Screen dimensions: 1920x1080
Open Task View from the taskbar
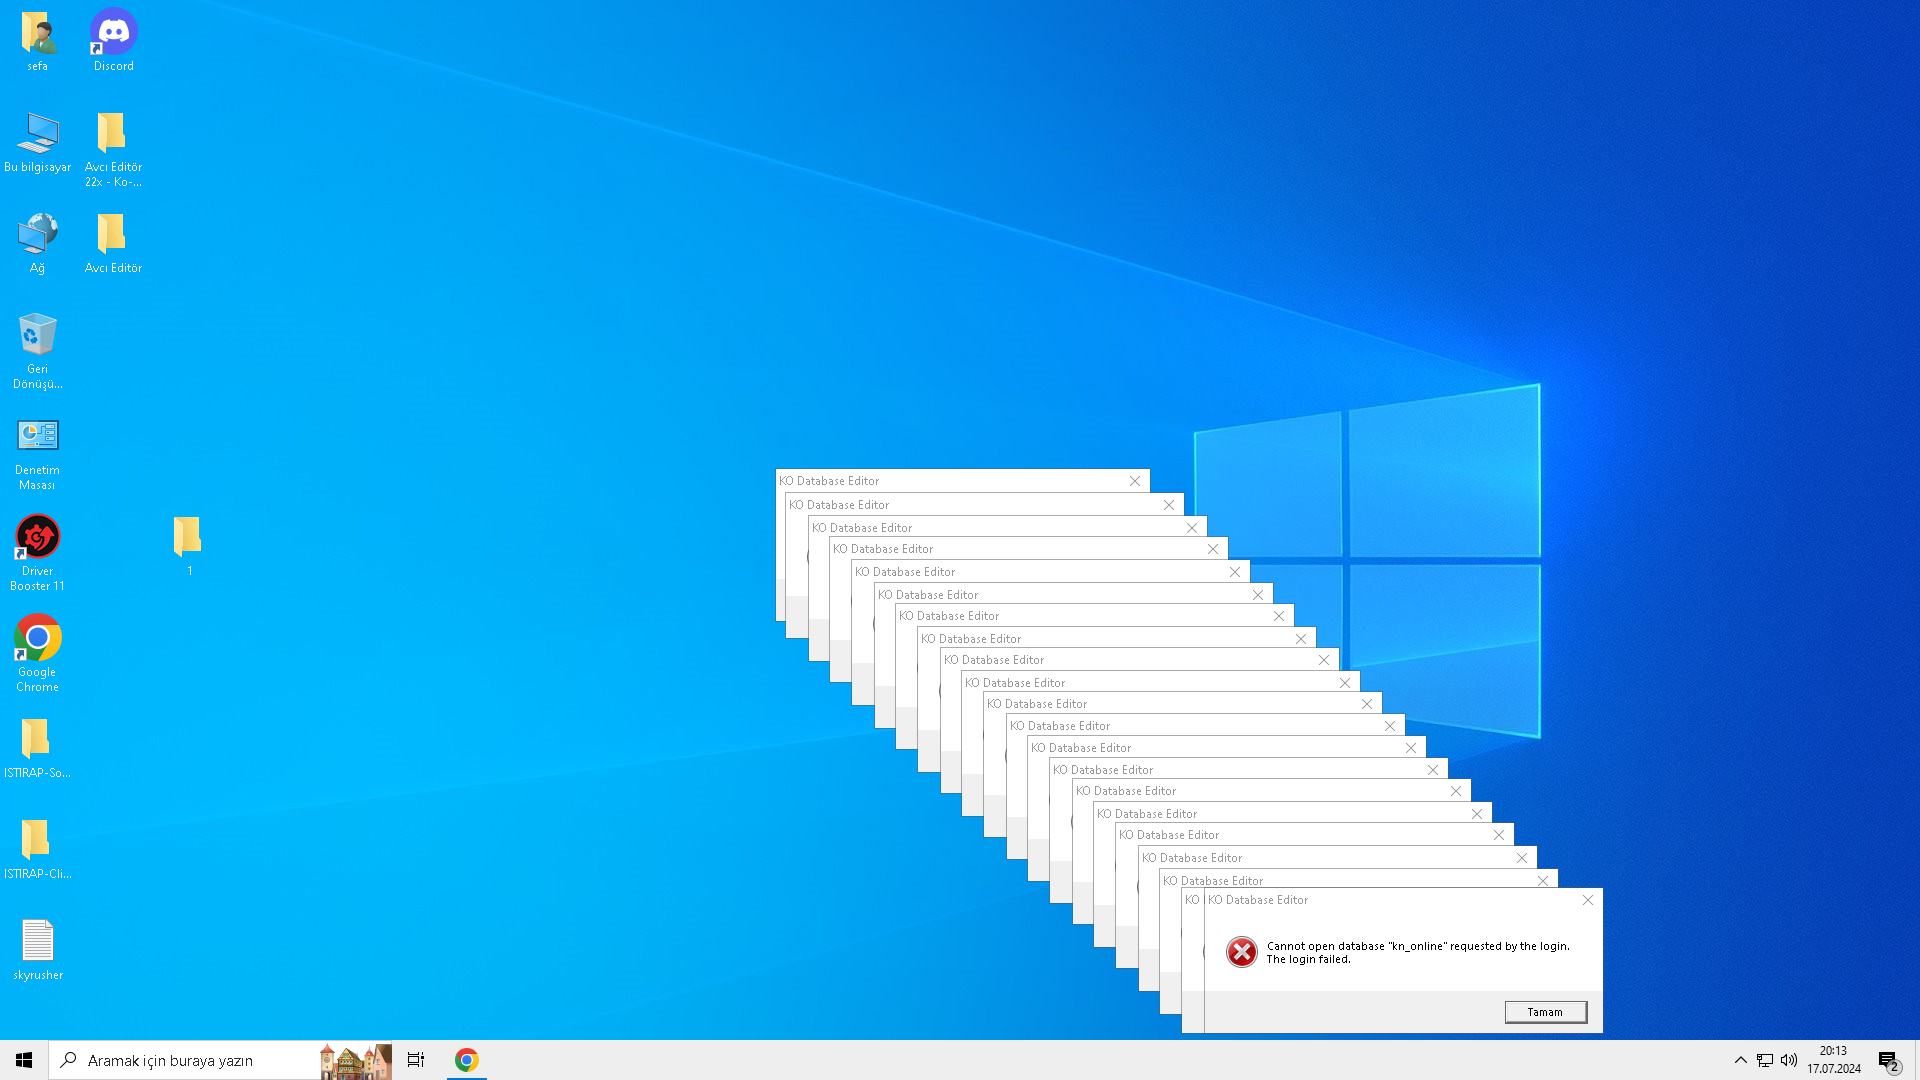click(x=416, y=1060)
